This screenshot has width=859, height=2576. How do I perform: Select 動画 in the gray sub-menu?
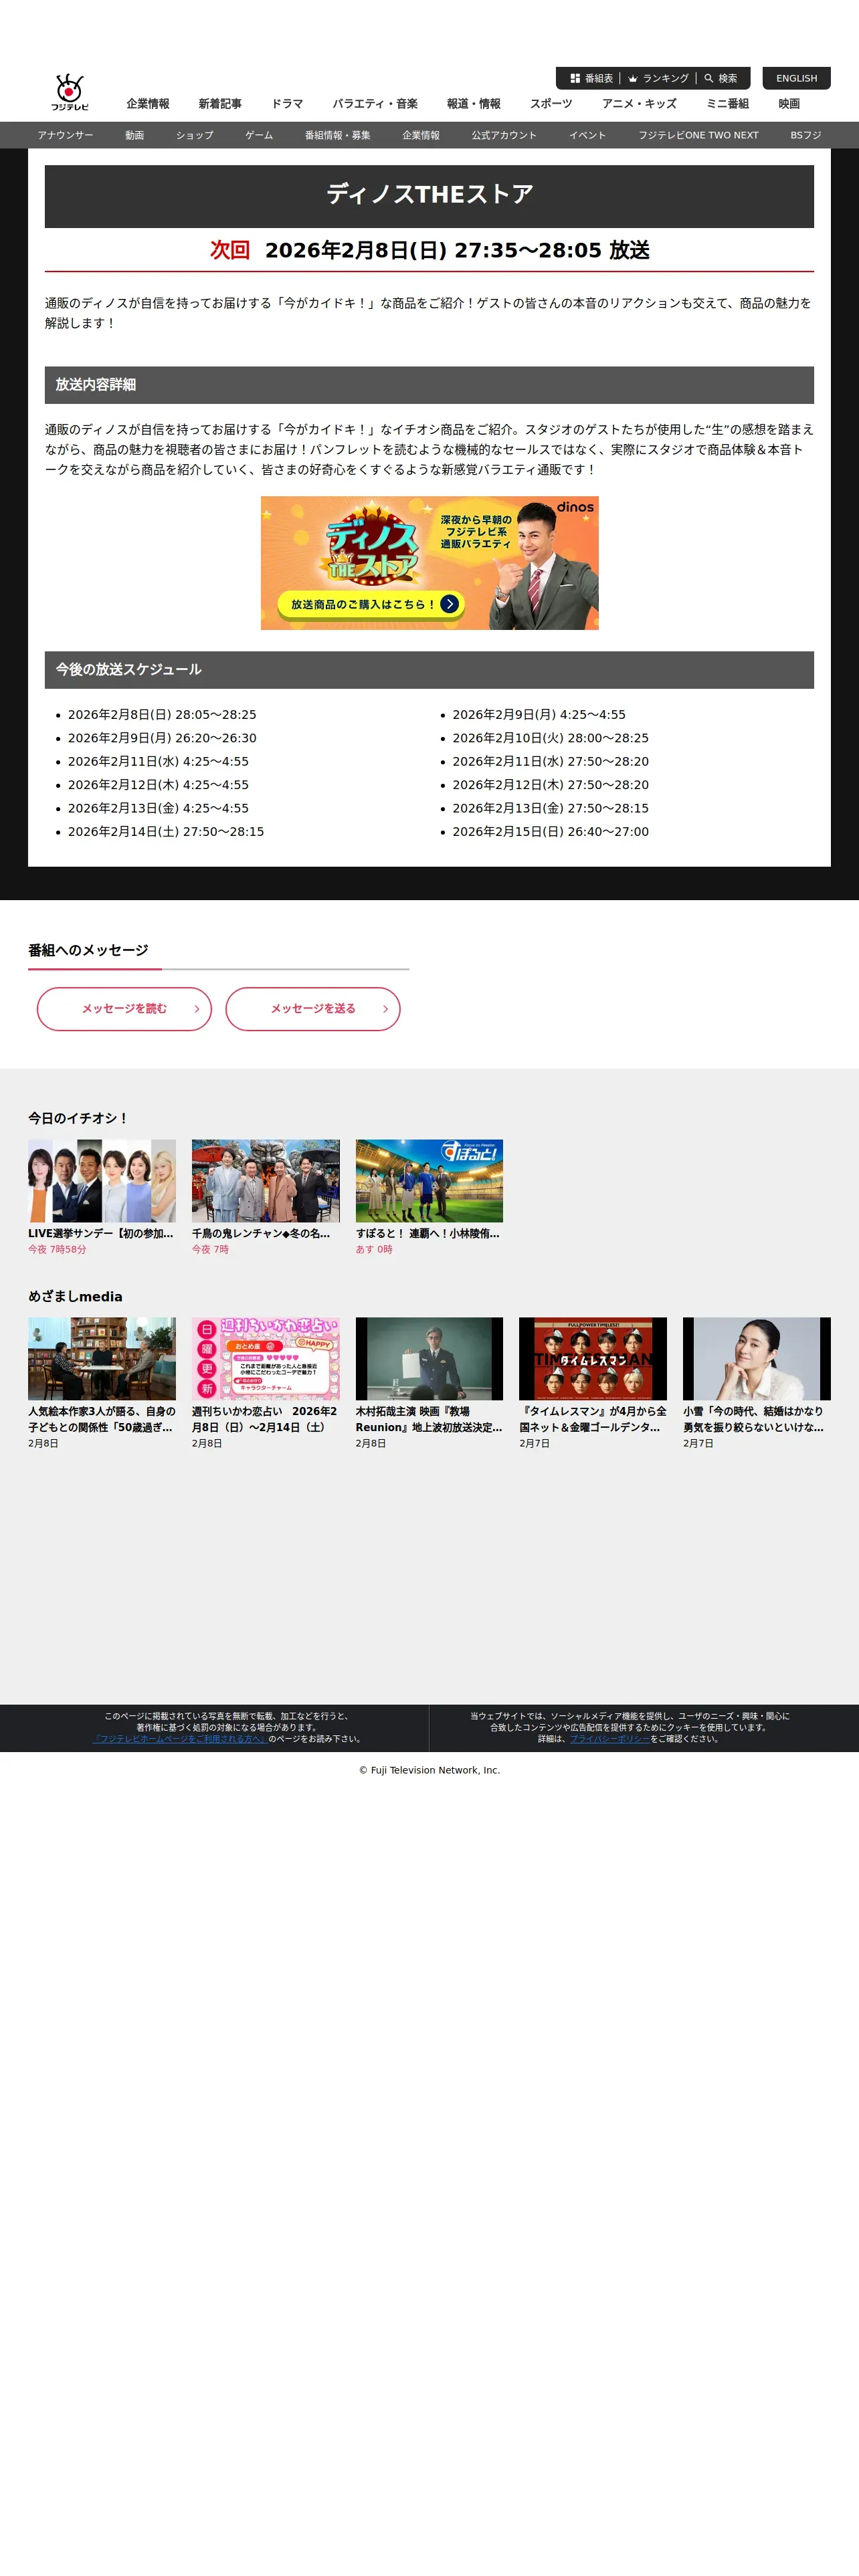135,135
